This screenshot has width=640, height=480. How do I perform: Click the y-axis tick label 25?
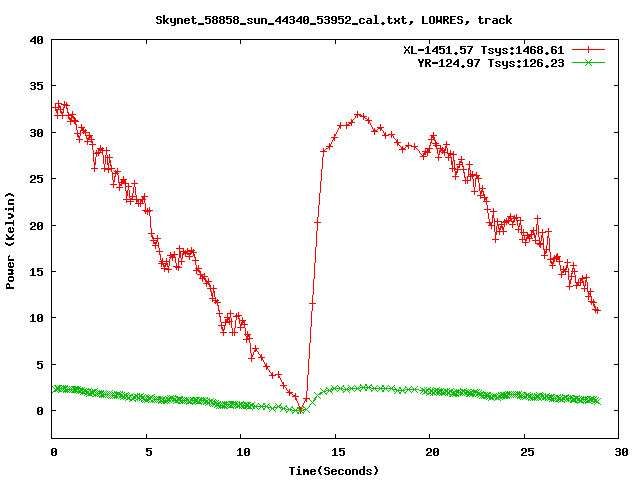(36, 179)
